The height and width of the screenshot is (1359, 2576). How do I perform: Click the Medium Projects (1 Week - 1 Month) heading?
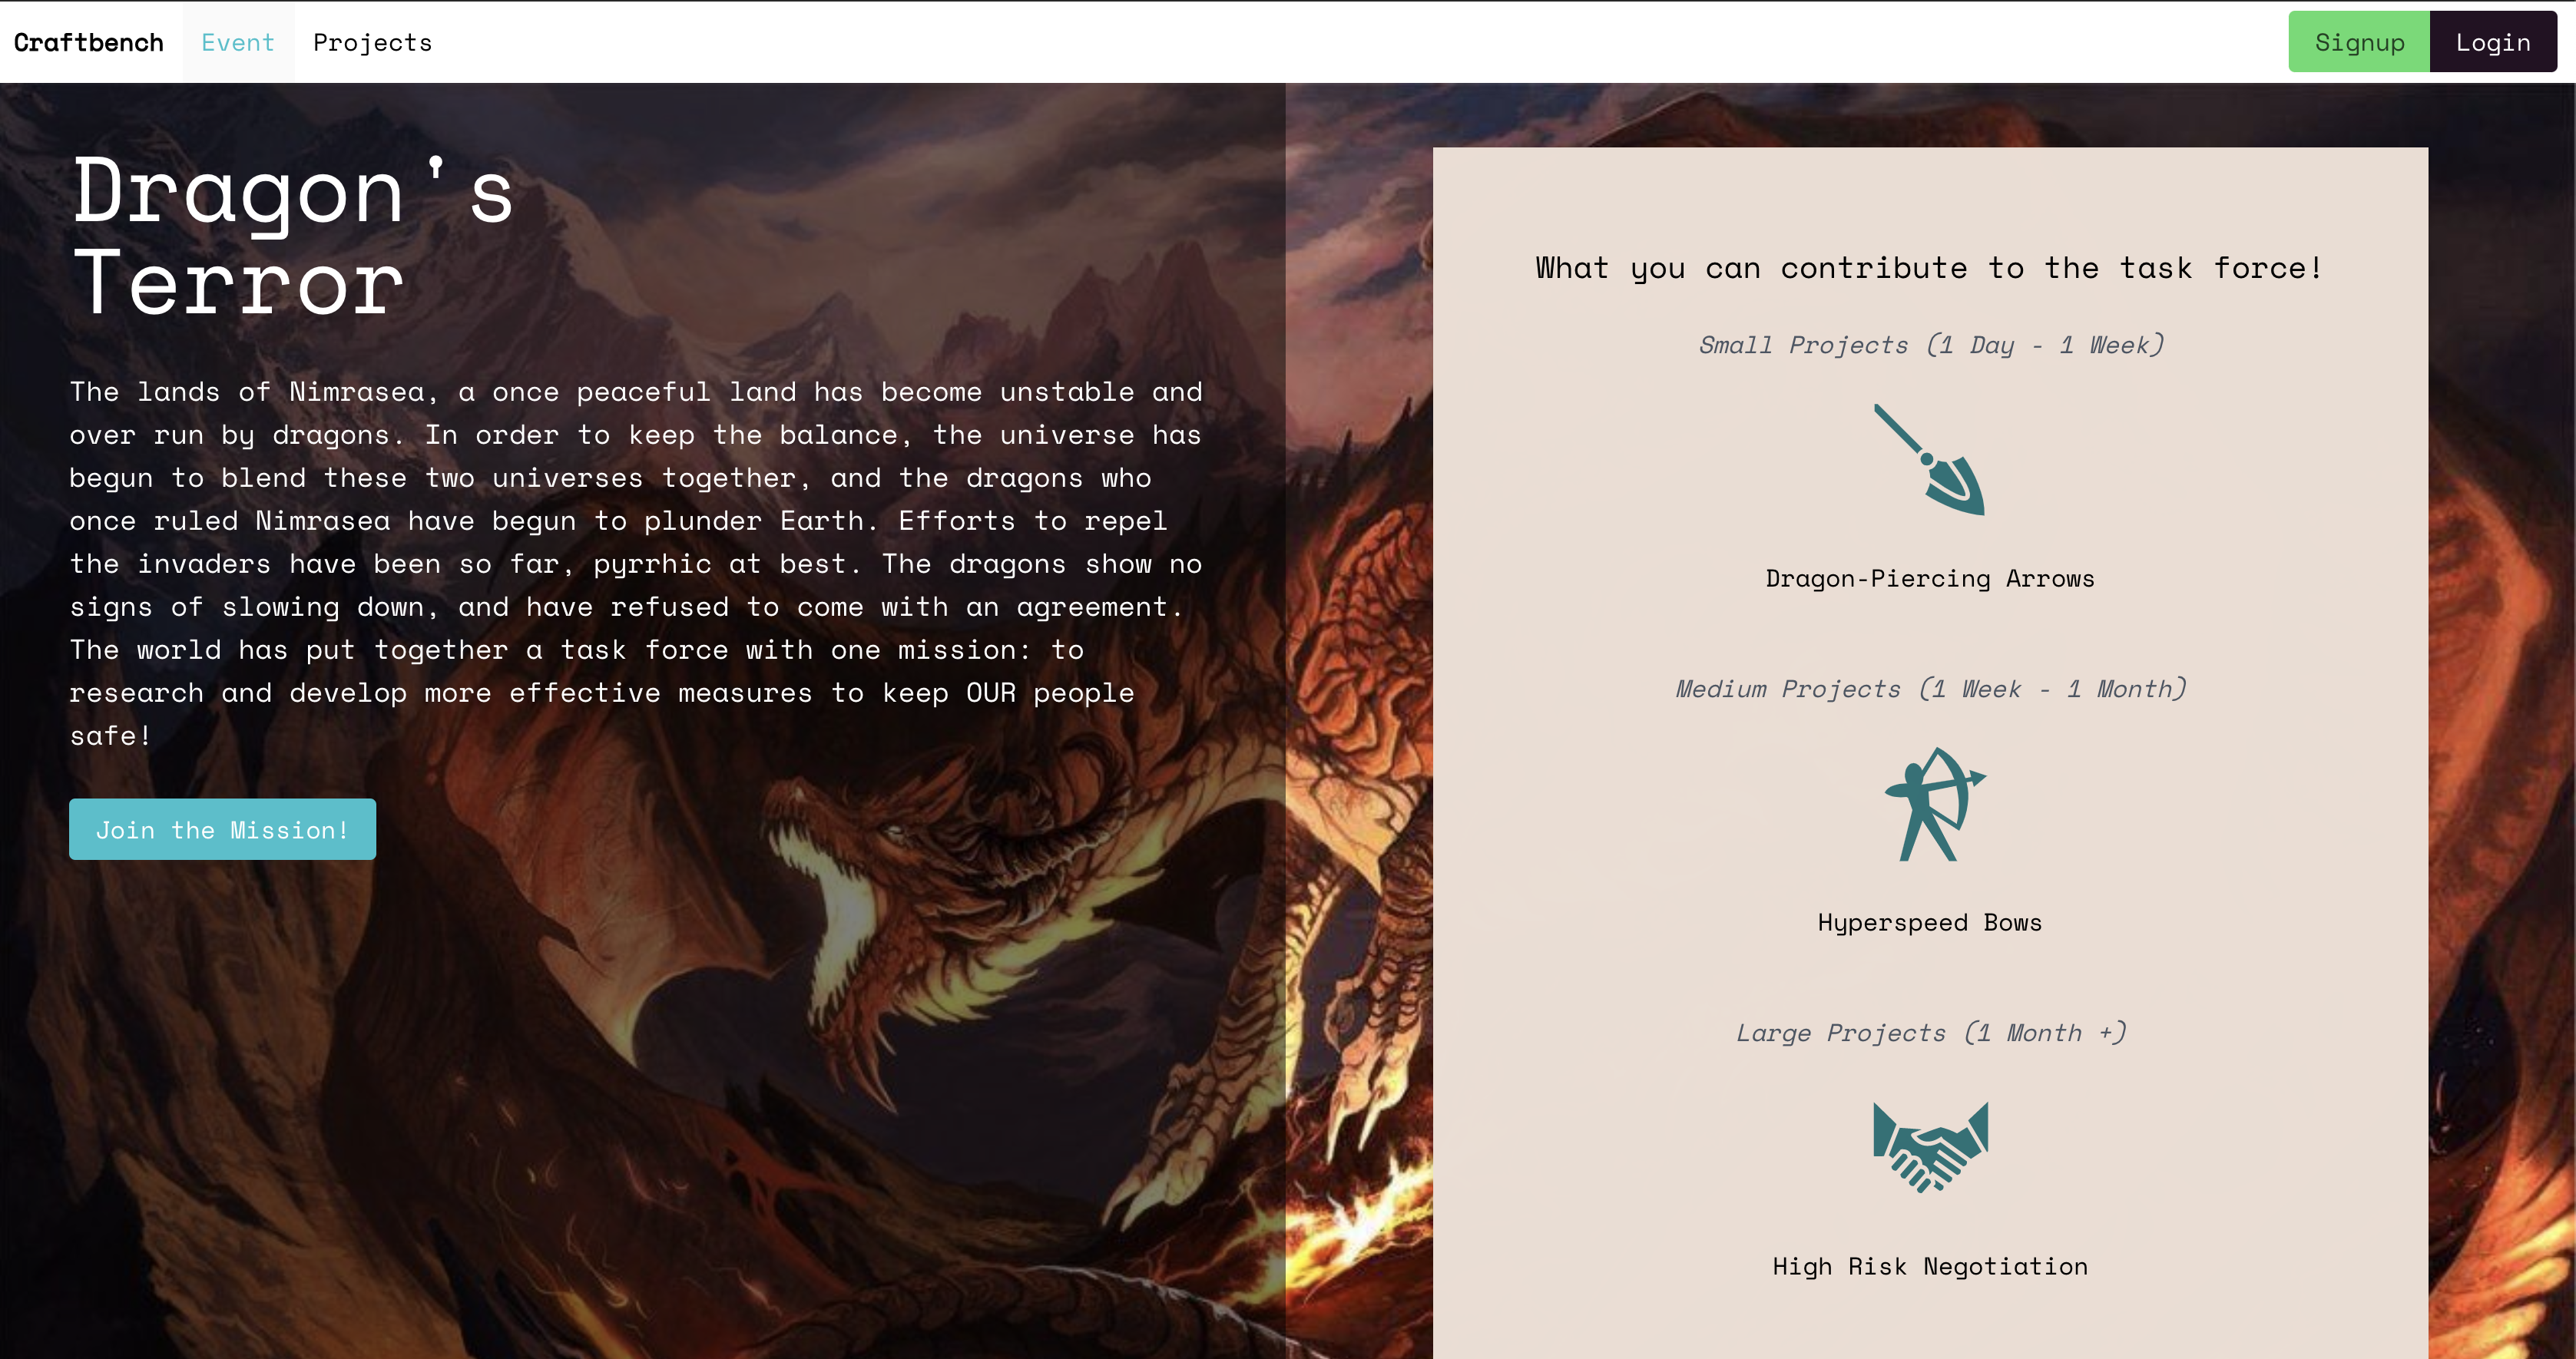tap(1930, 689)
